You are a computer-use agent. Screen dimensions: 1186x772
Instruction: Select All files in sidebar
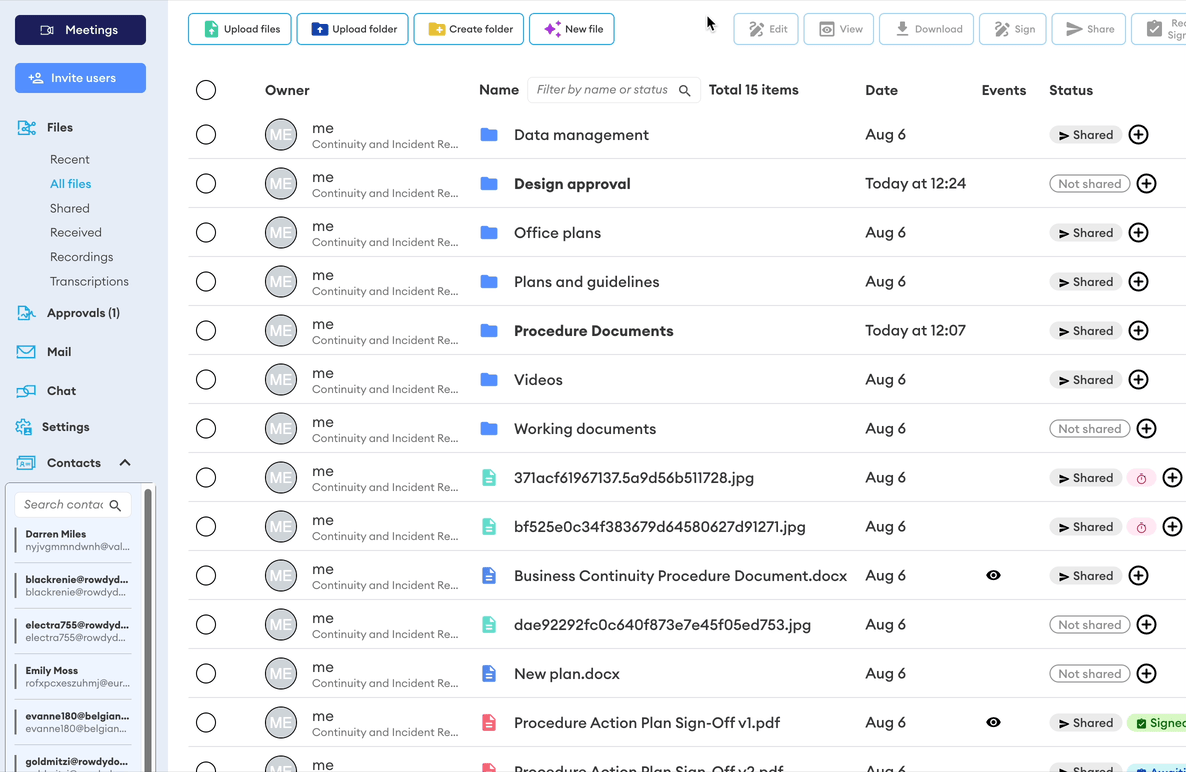tap(70, 184)
